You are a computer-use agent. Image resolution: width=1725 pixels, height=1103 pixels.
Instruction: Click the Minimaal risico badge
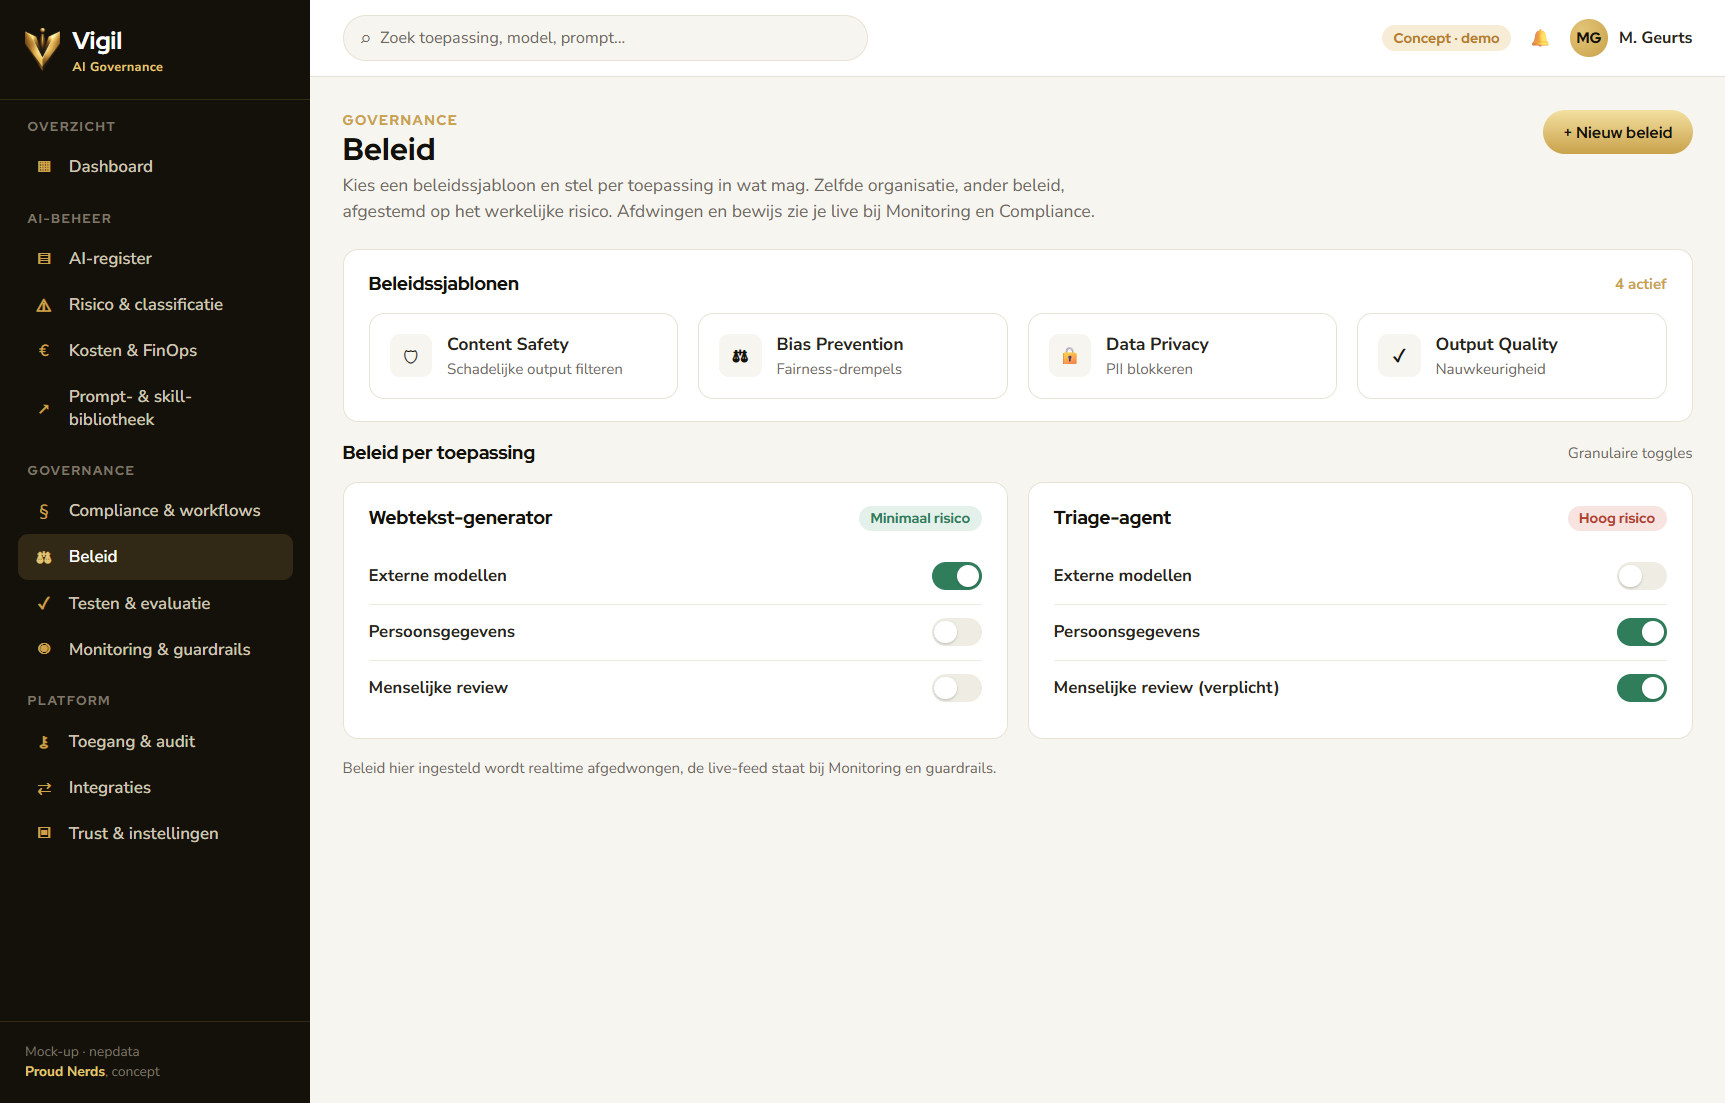[x=920, y=518]
